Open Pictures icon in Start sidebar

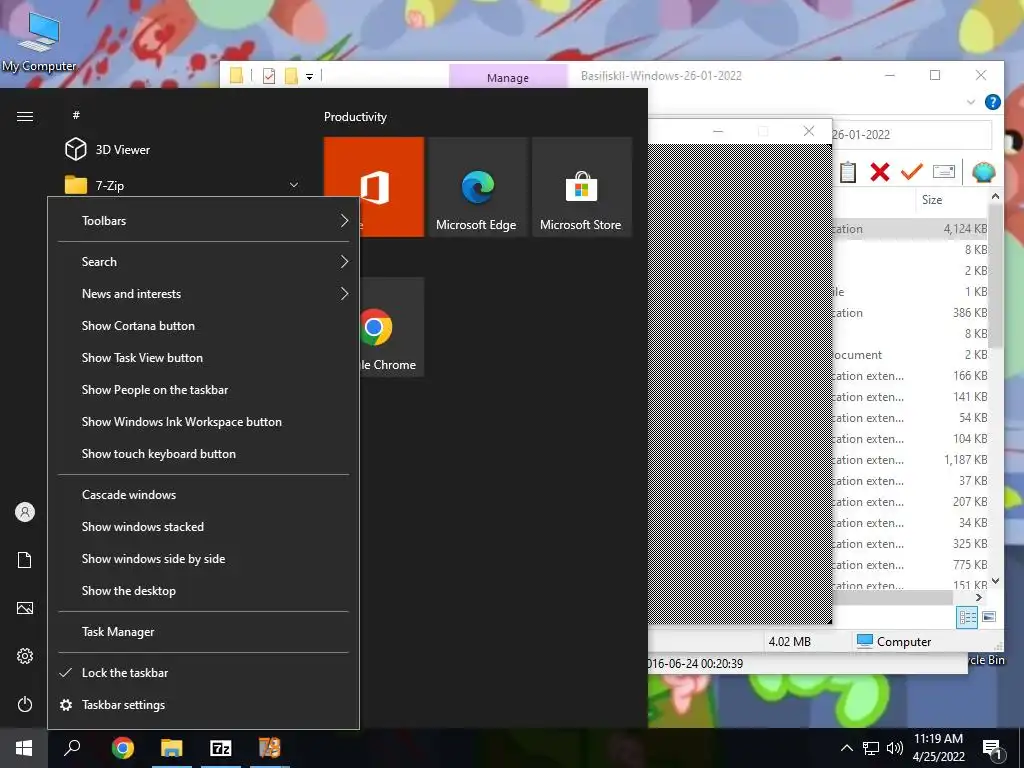point(25,608)
